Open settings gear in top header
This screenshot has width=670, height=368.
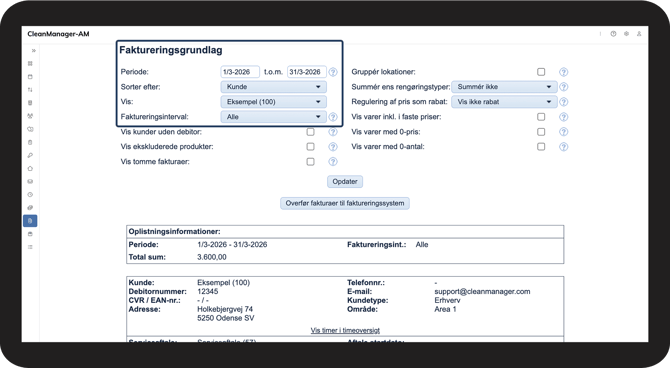point(626,34)
